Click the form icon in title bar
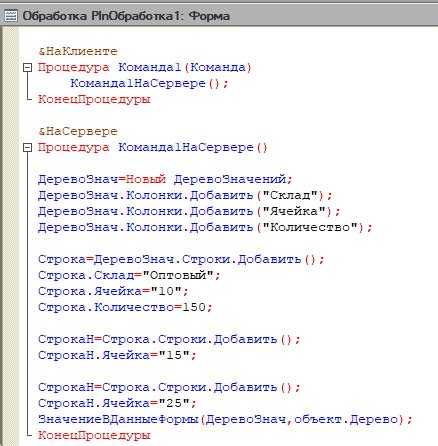The image size is (438, 446). click(10, 16)
